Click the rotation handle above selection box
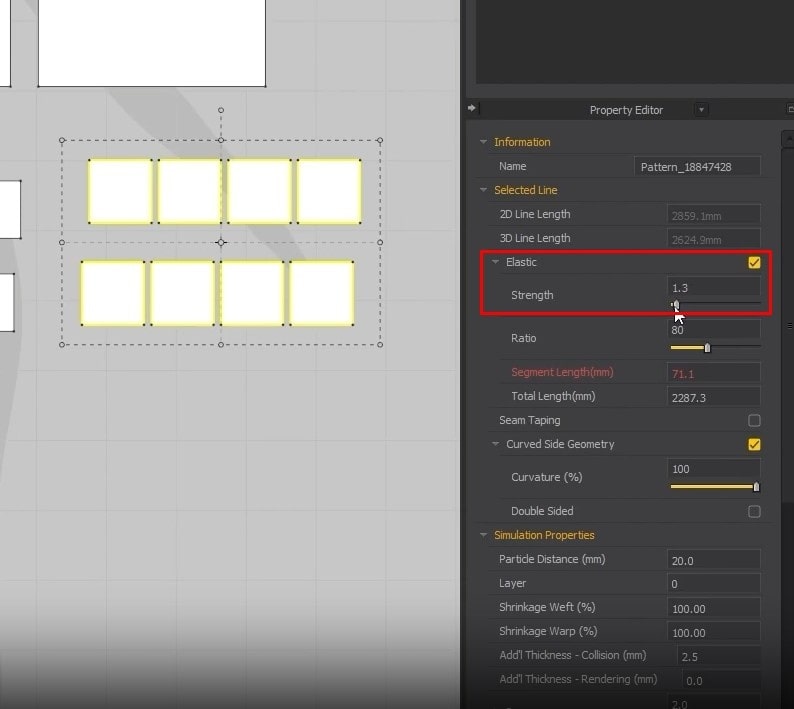Image resolution: width=794 pixels, height=709 pixels. pyautogui.click(x=221, y=110)
